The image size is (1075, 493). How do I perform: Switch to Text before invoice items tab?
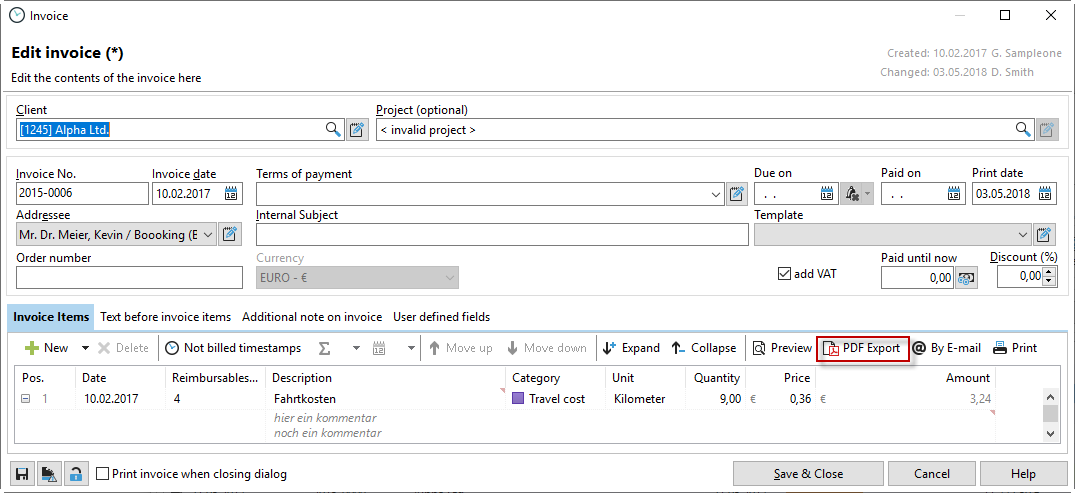(165, 317)
